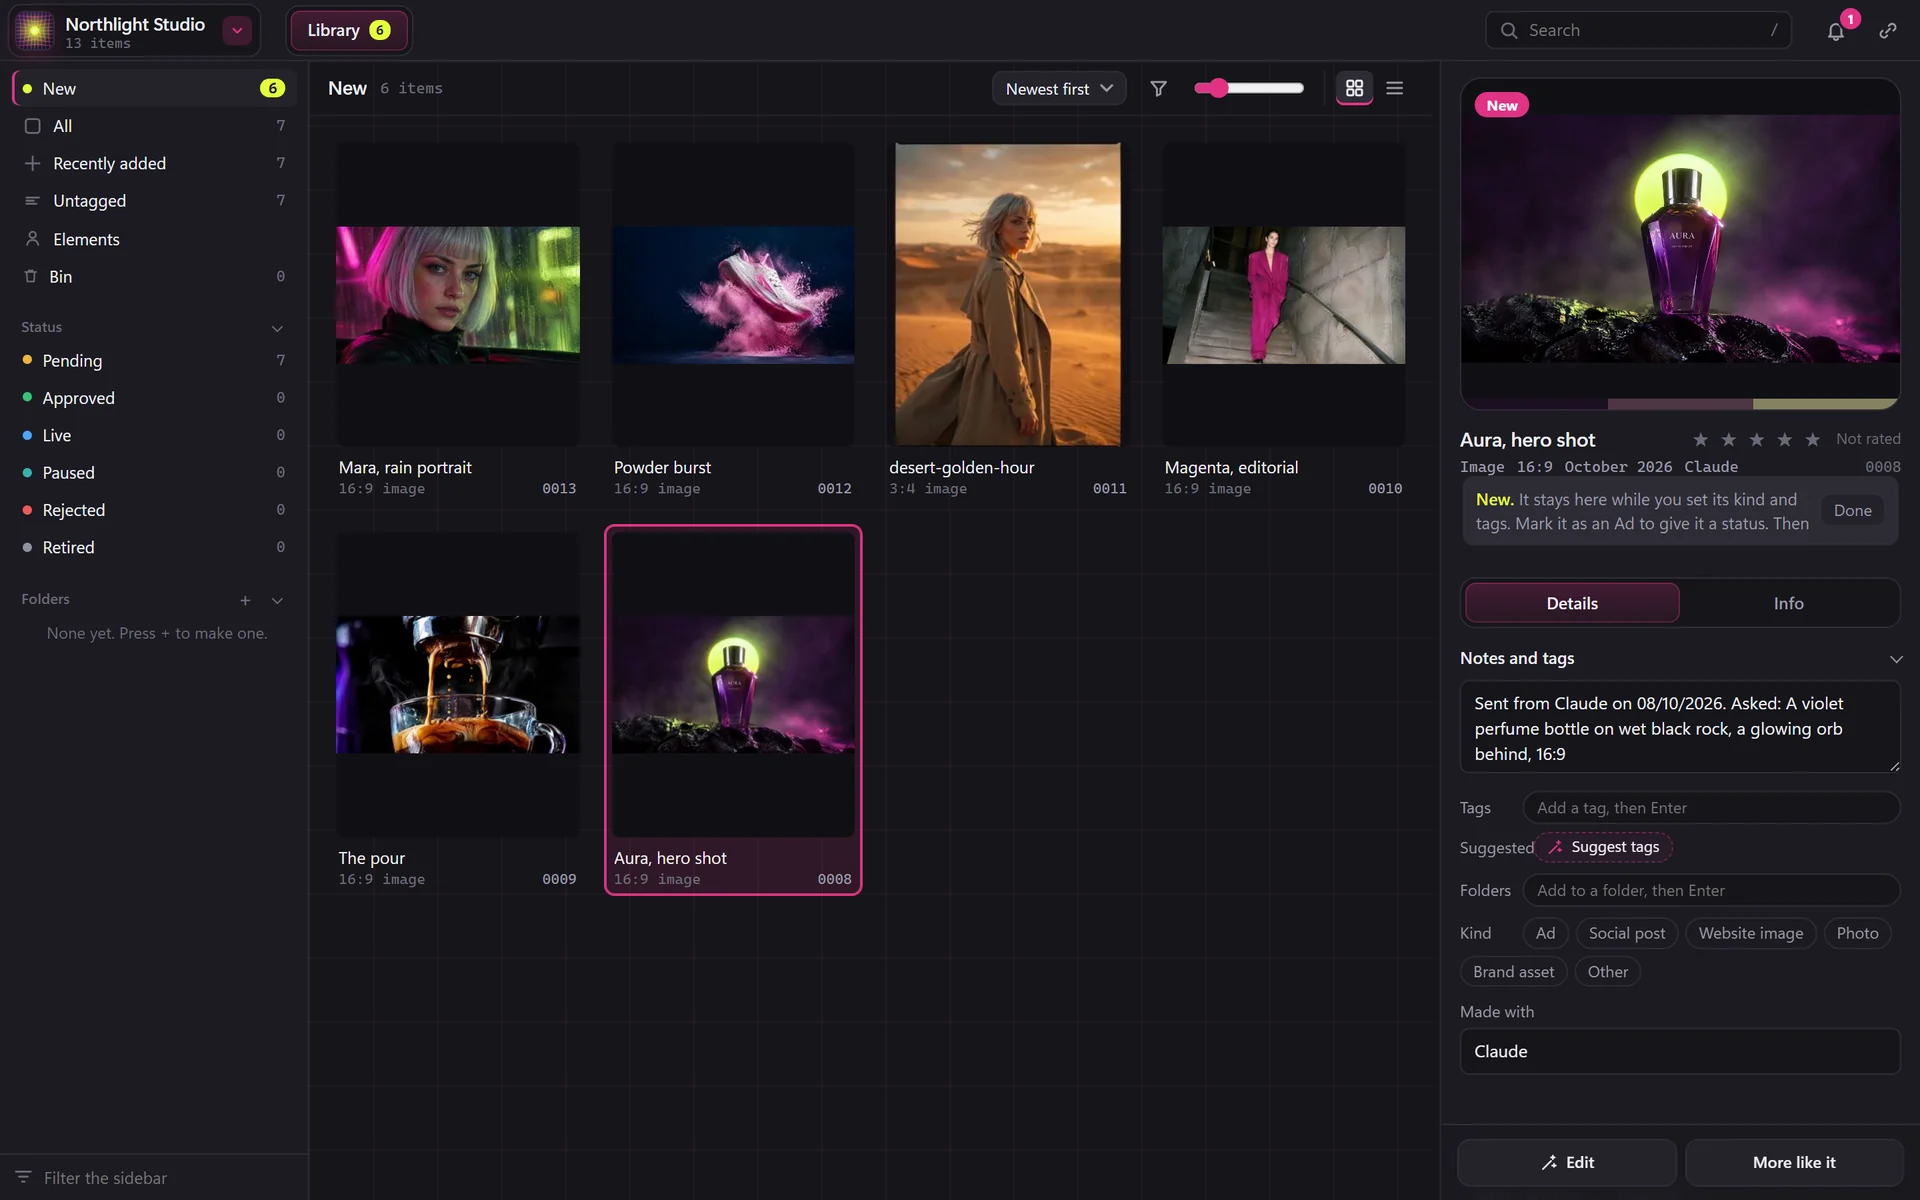Open desert-golden-hour thumbnail
Viewport: 1920px width, 1200px height.
[x=1008, y=295]
